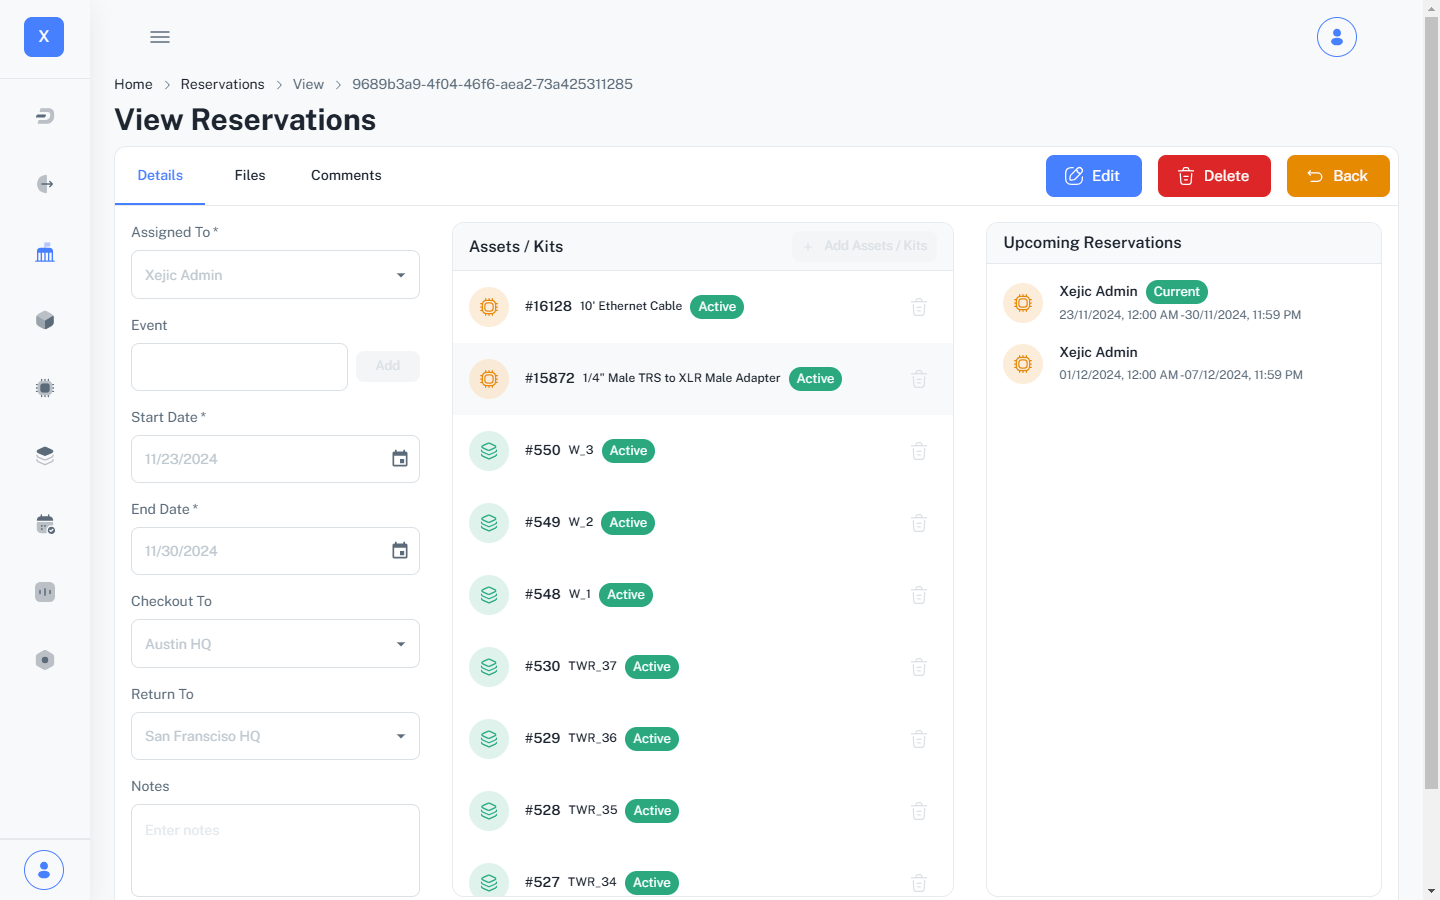Screen dimensions: 1440x900
Task: Click into the Notes text area
Action: tap(275, 850)
